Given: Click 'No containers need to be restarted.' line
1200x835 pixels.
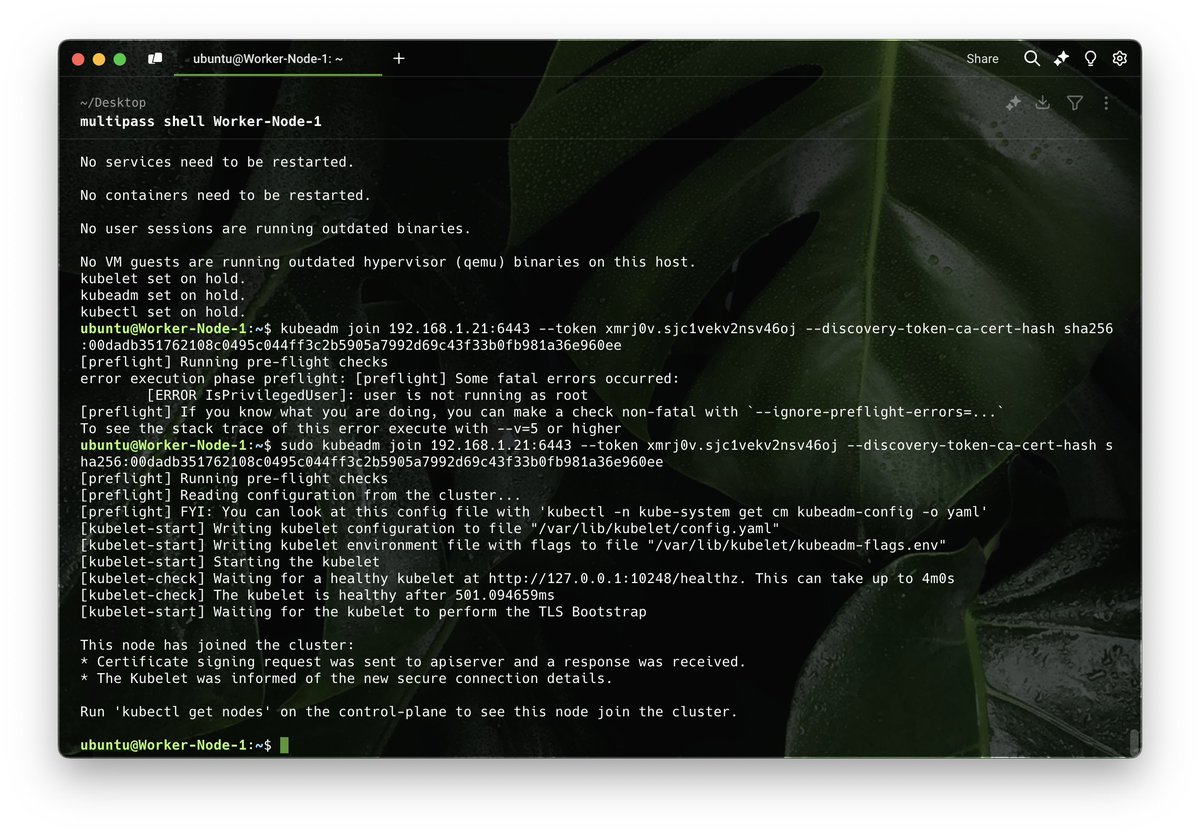Looking at the screenshot, I should click(x=226, y=195).
